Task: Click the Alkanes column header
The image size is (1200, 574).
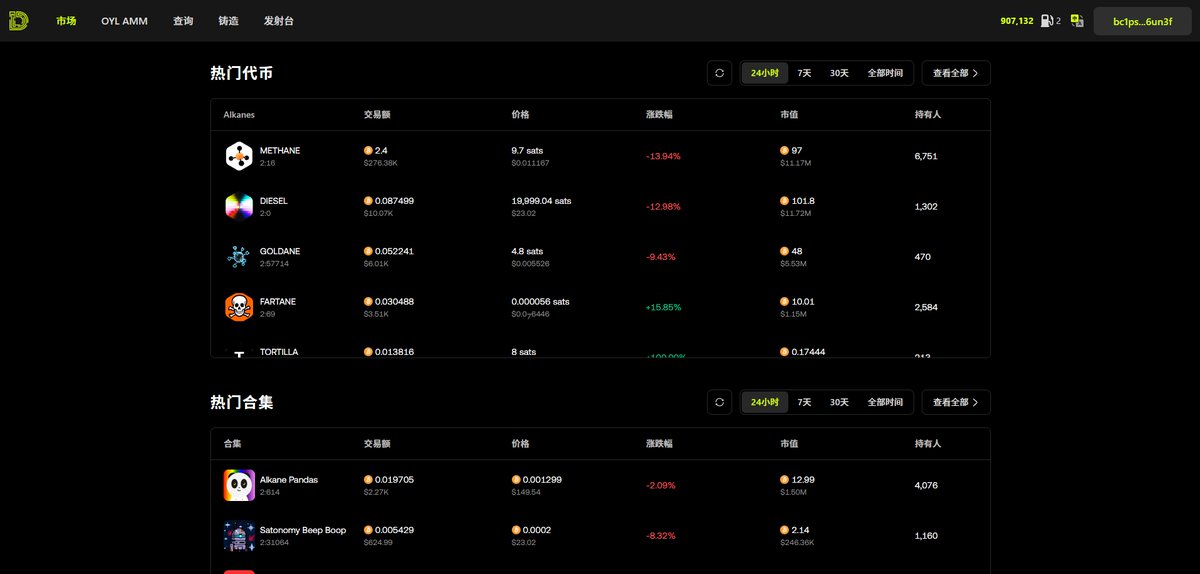Action: click(239, 115)
